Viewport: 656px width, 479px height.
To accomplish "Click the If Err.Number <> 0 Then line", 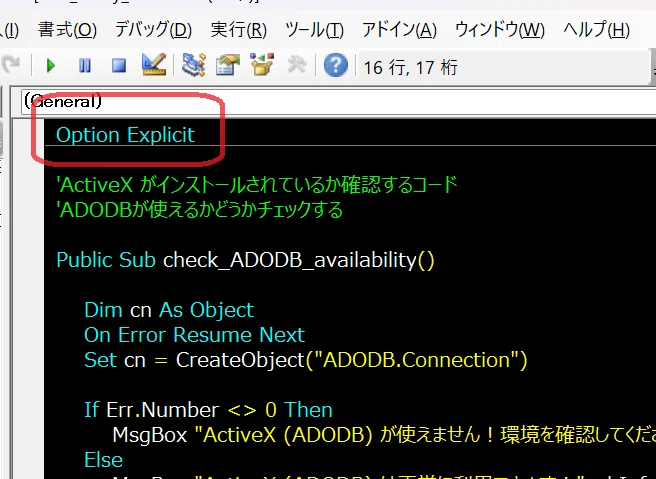I will 208,410.
